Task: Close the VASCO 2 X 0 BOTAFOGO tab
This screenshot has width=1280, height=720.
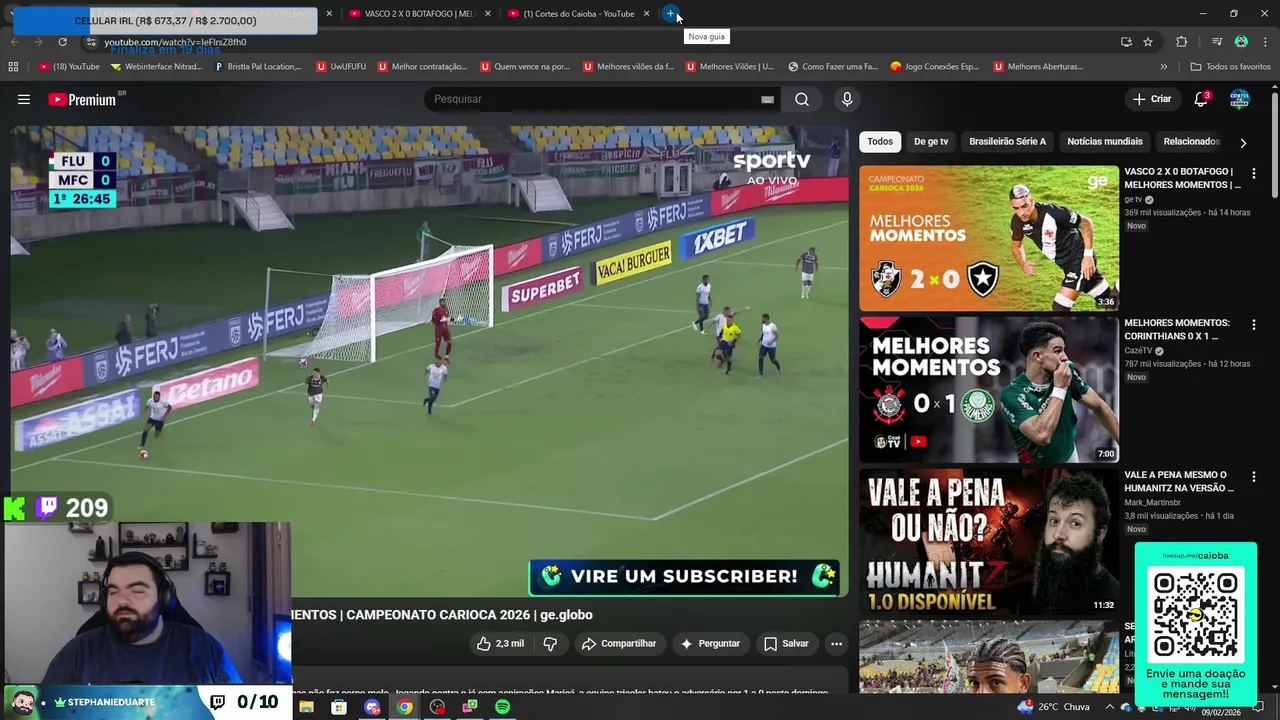Action: point(488,14)
